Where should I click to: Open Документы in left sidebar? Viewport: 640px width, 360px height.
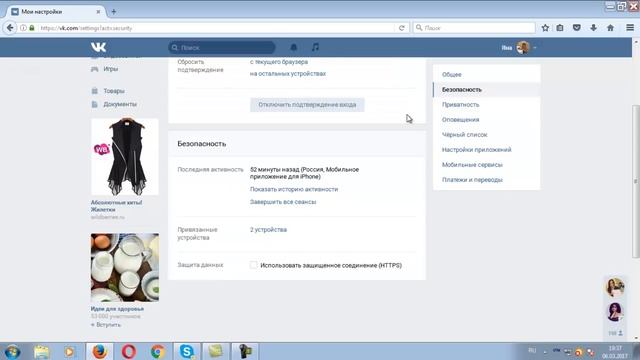click(120, 104)
